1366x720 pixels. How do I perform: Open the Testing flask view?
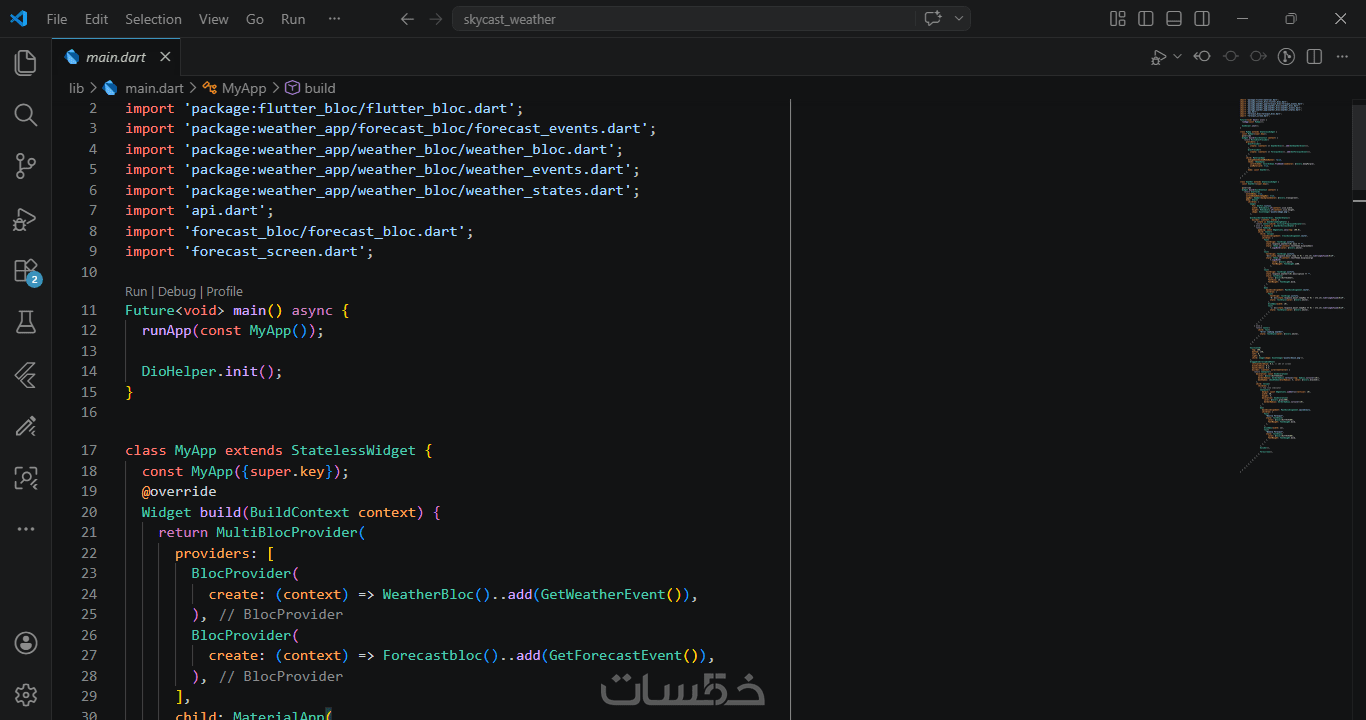[x=26, y=322]
